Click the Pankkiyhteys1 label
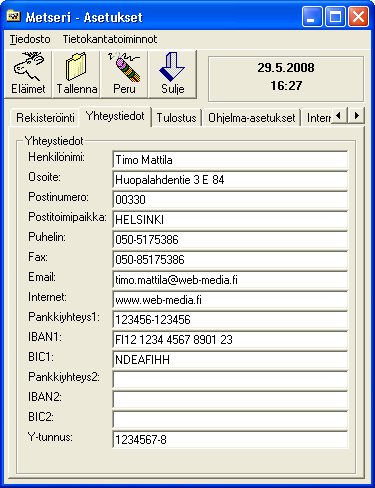The image size is (375, 488). click(64, 317)
